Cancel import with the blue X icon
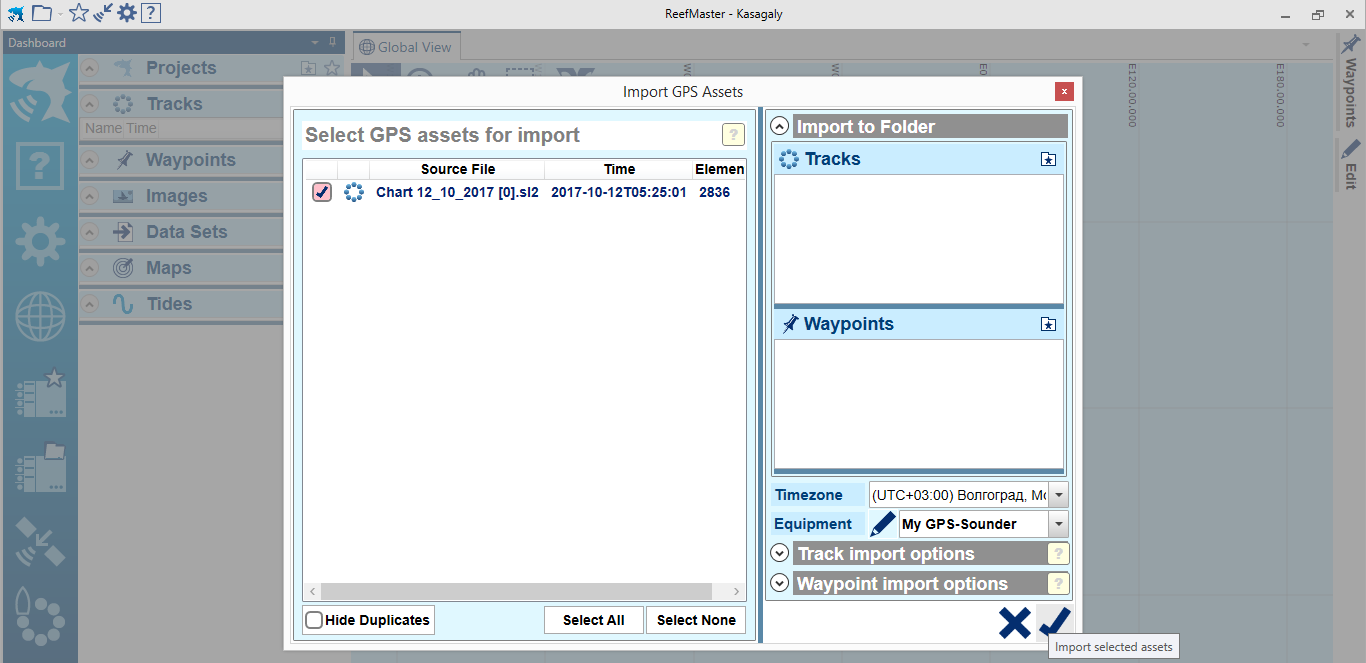 click(x=1014, y=623)
